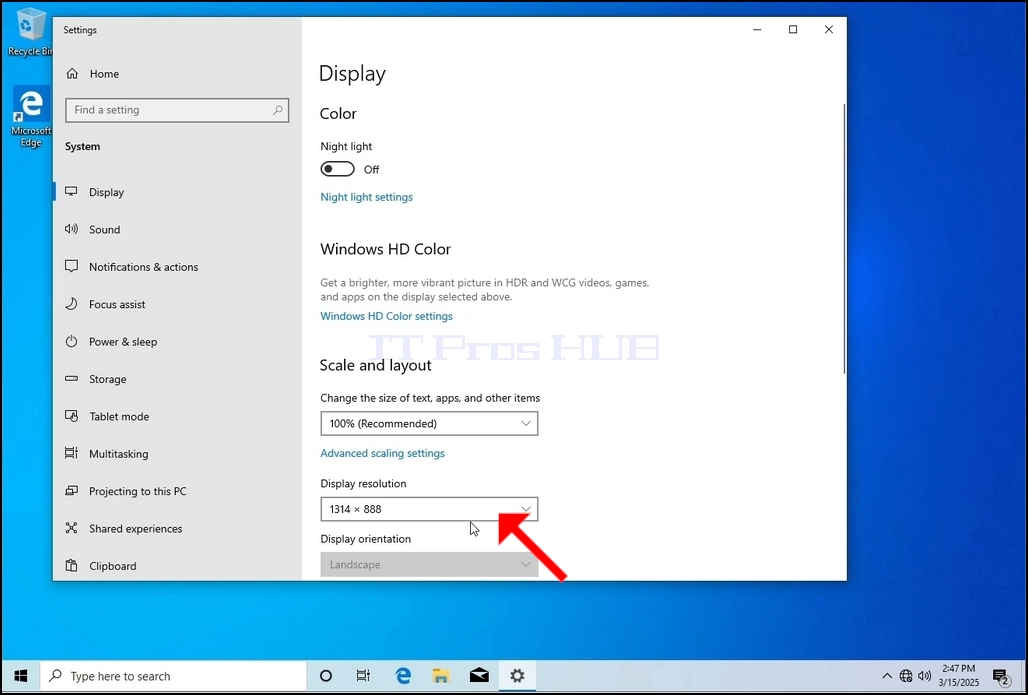Maximize the Settings window

coord(793,30)
